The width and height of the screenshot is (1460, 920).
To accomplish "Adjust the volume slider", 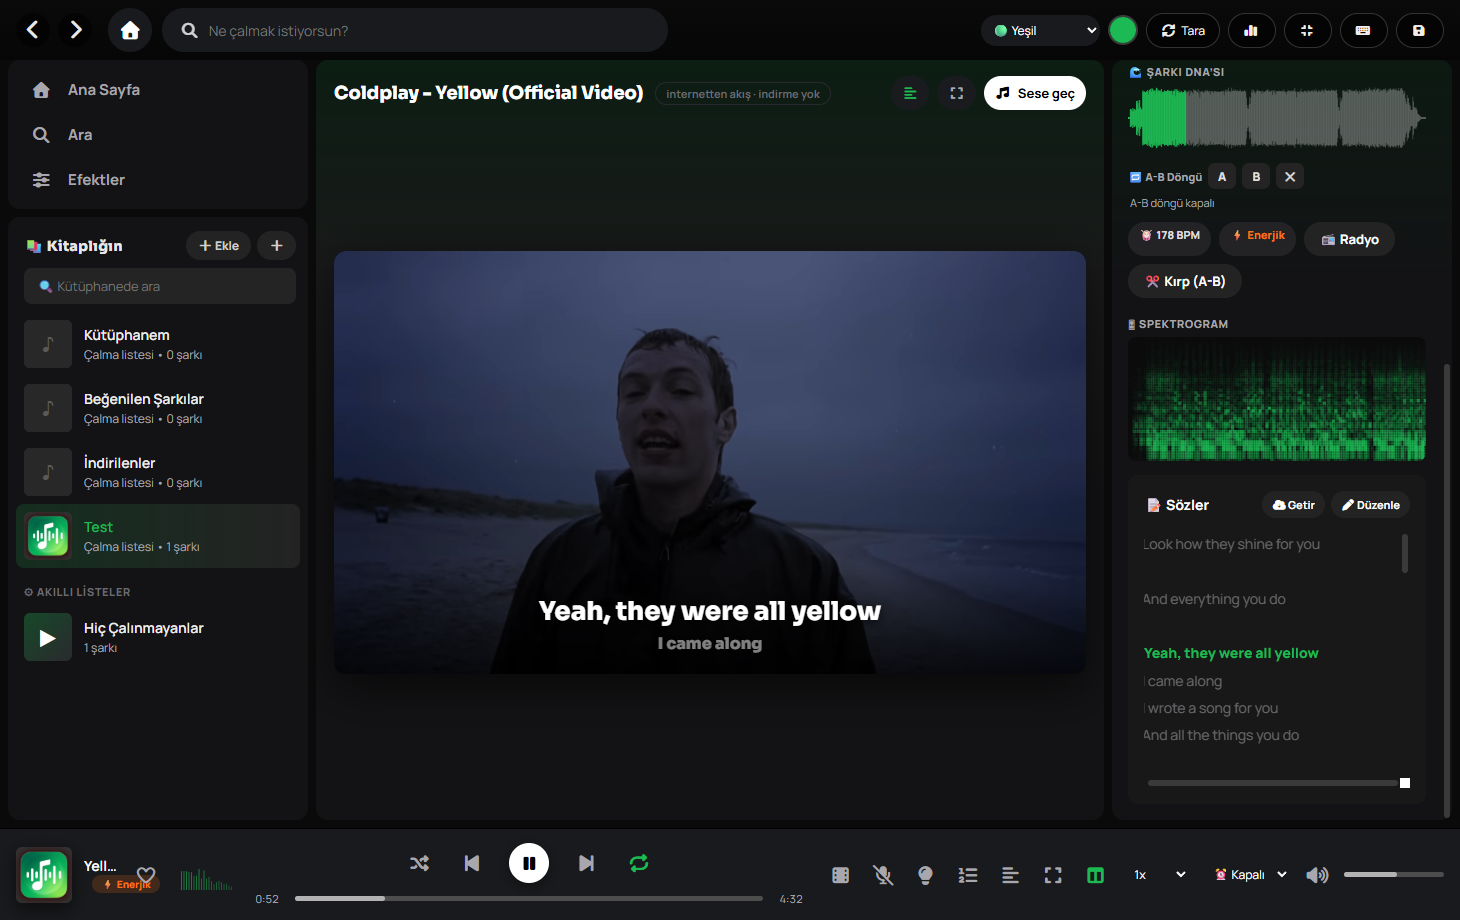I will tap(1393, 875).
